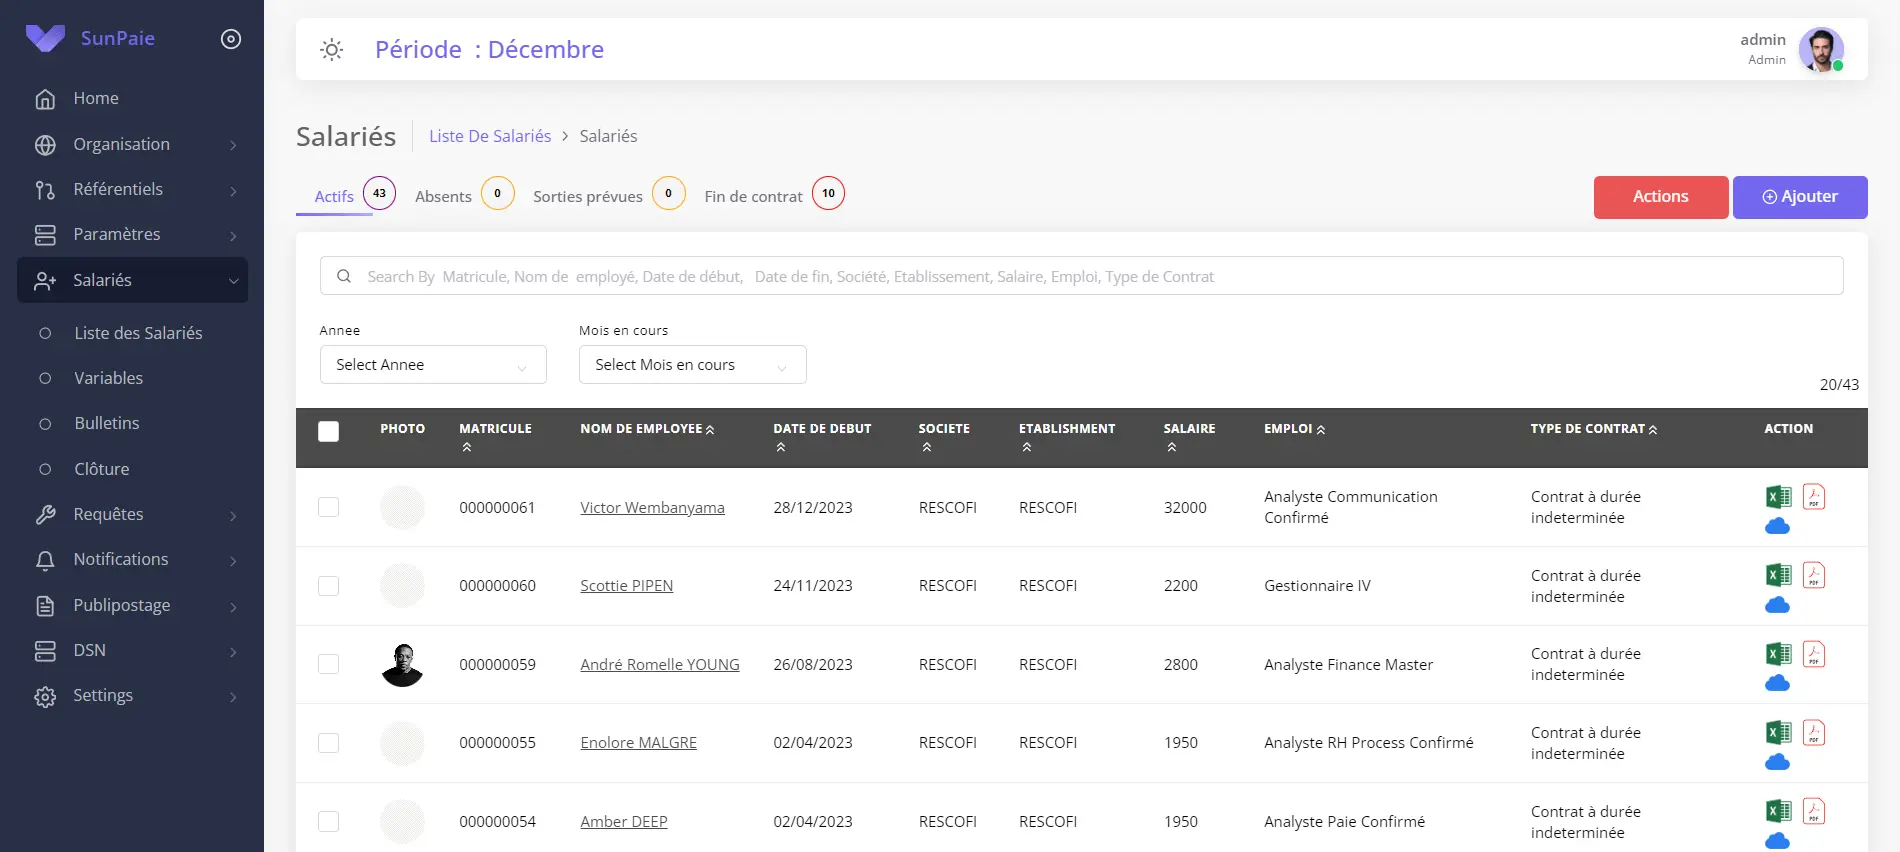
Task: Export Victor Wembanyama row to Excel
Action: [x=1778, y=497]
